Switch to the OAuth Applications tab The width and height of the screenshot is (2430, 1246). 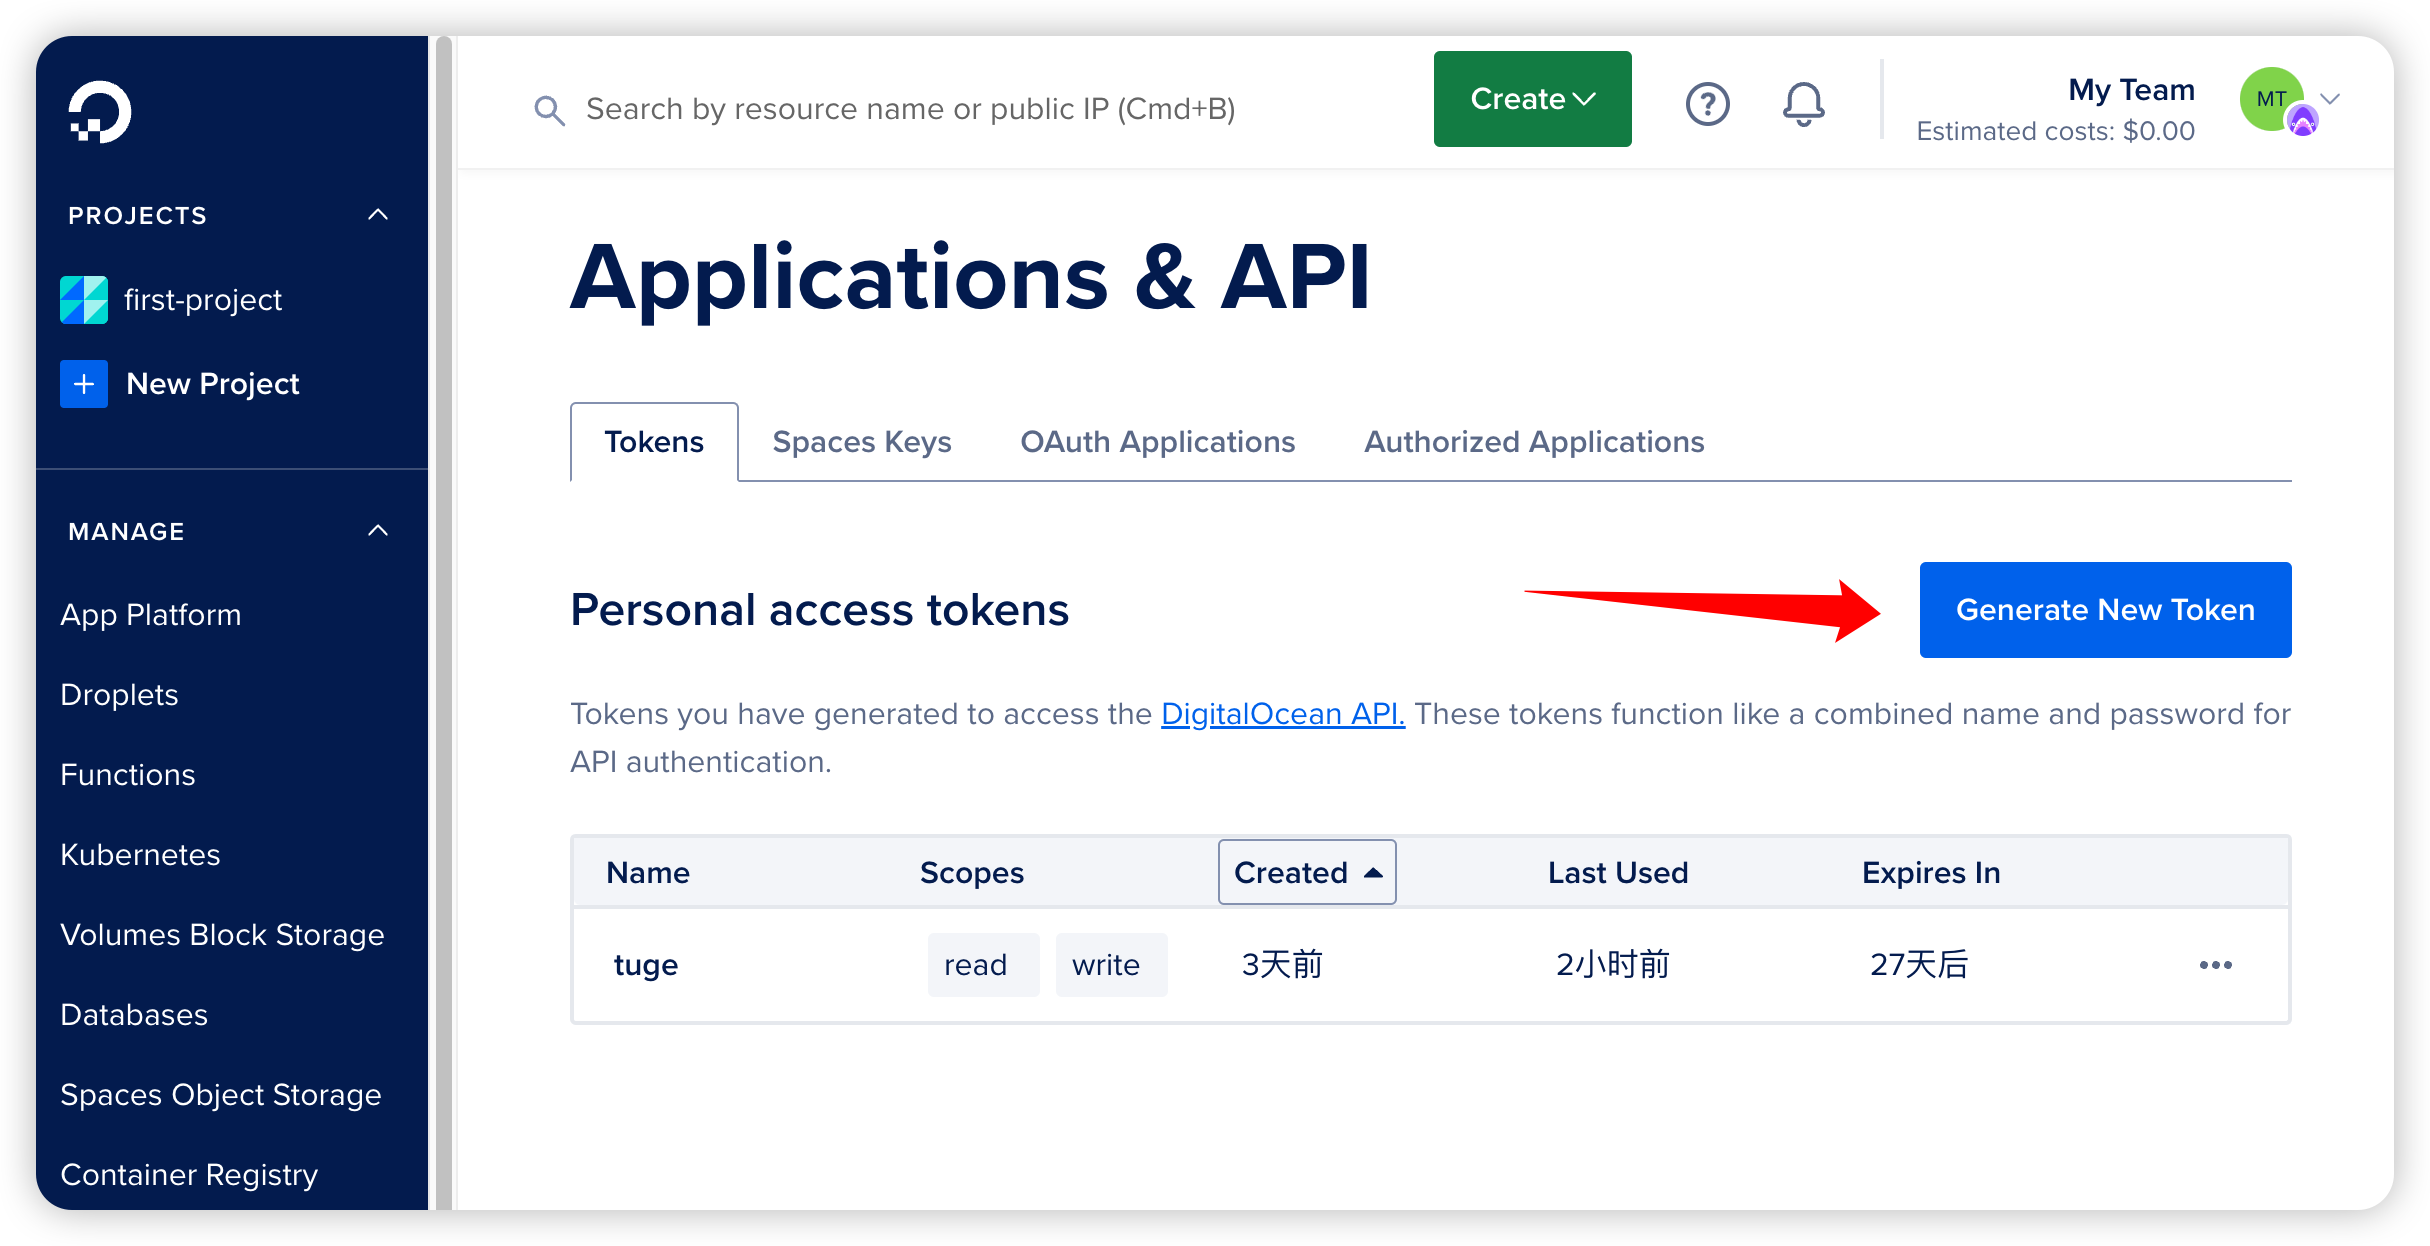(x=1157, y=442)
